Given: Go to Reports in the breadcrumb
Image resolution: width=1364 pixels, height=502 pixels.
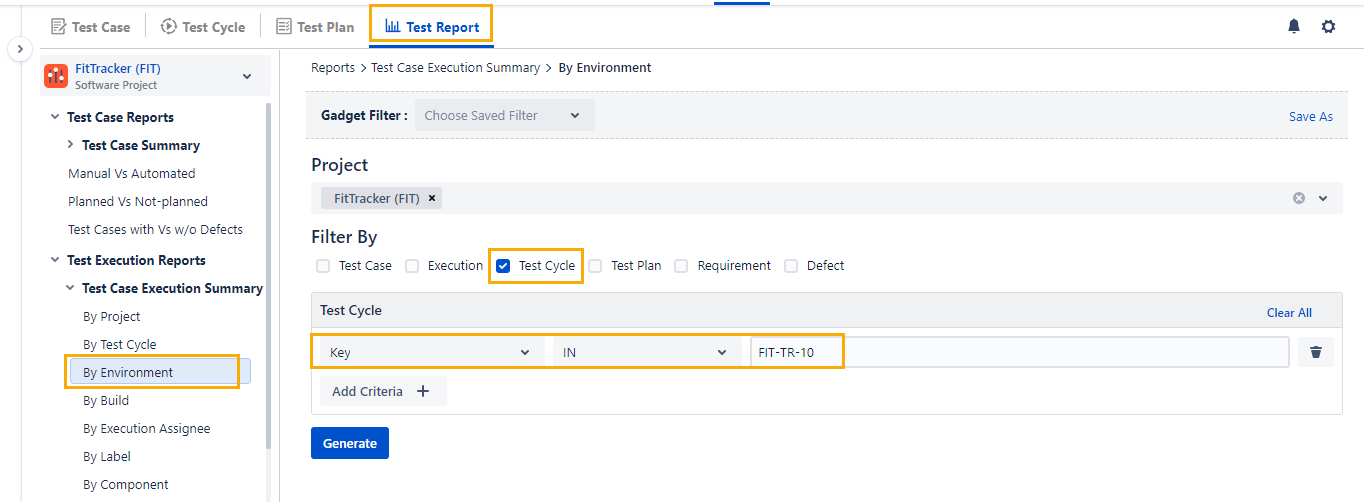Looking at the screenshot, I should point(333,68).
